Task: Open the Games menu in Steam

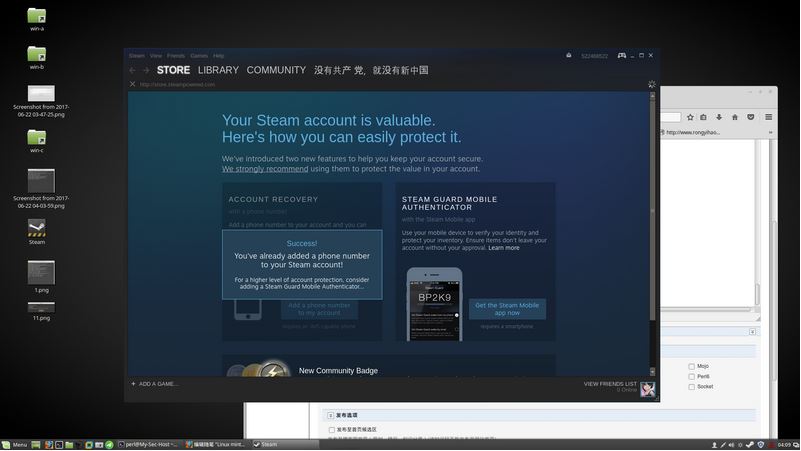Action: pyautogui.click(x=199, y=56)
